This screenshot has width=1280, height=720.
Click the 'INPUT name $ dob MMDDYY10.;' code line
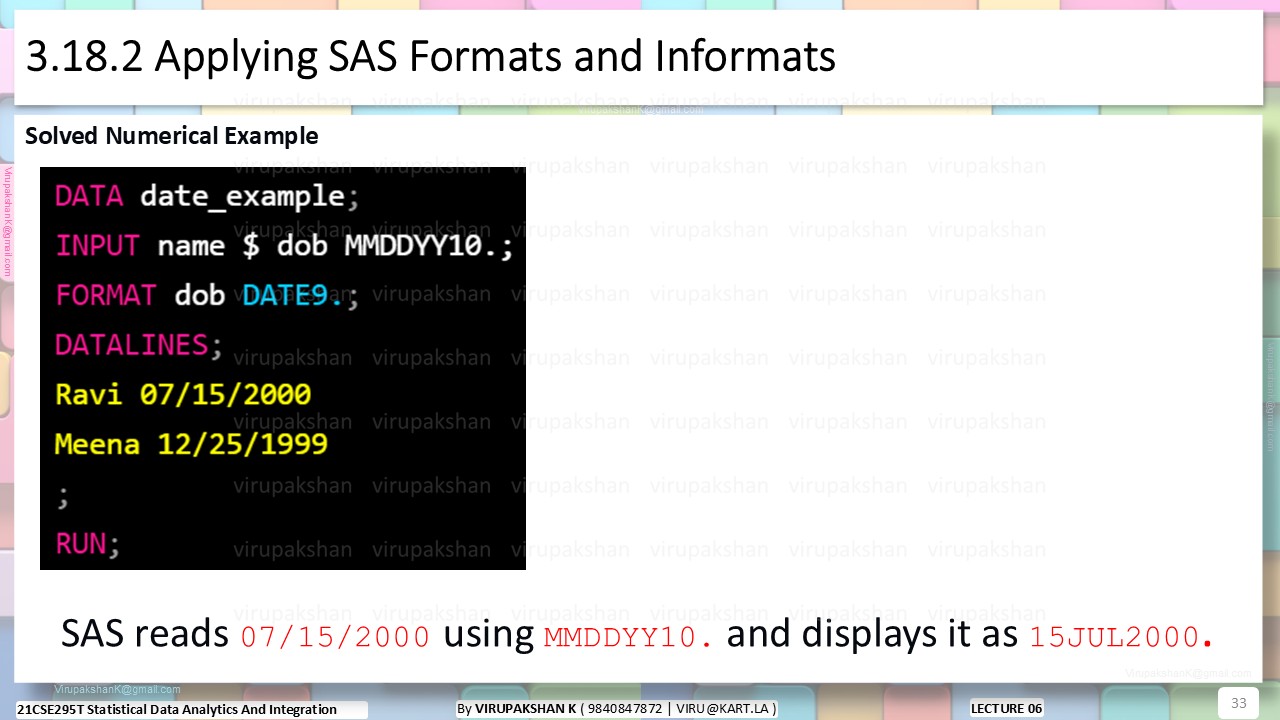coord(285,246)
